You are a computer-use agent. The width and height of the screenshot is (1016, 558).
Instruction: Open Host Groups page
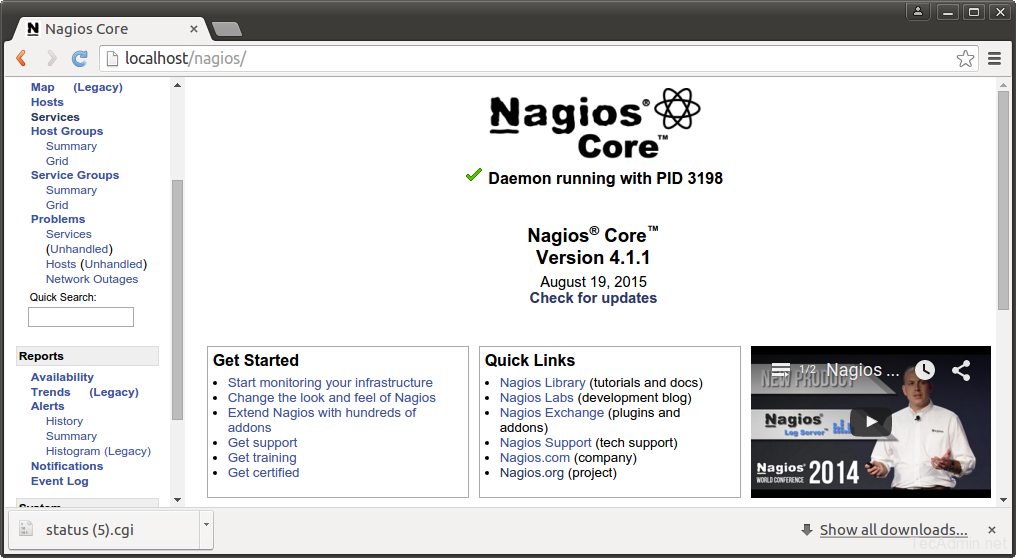tap(67, 131)
